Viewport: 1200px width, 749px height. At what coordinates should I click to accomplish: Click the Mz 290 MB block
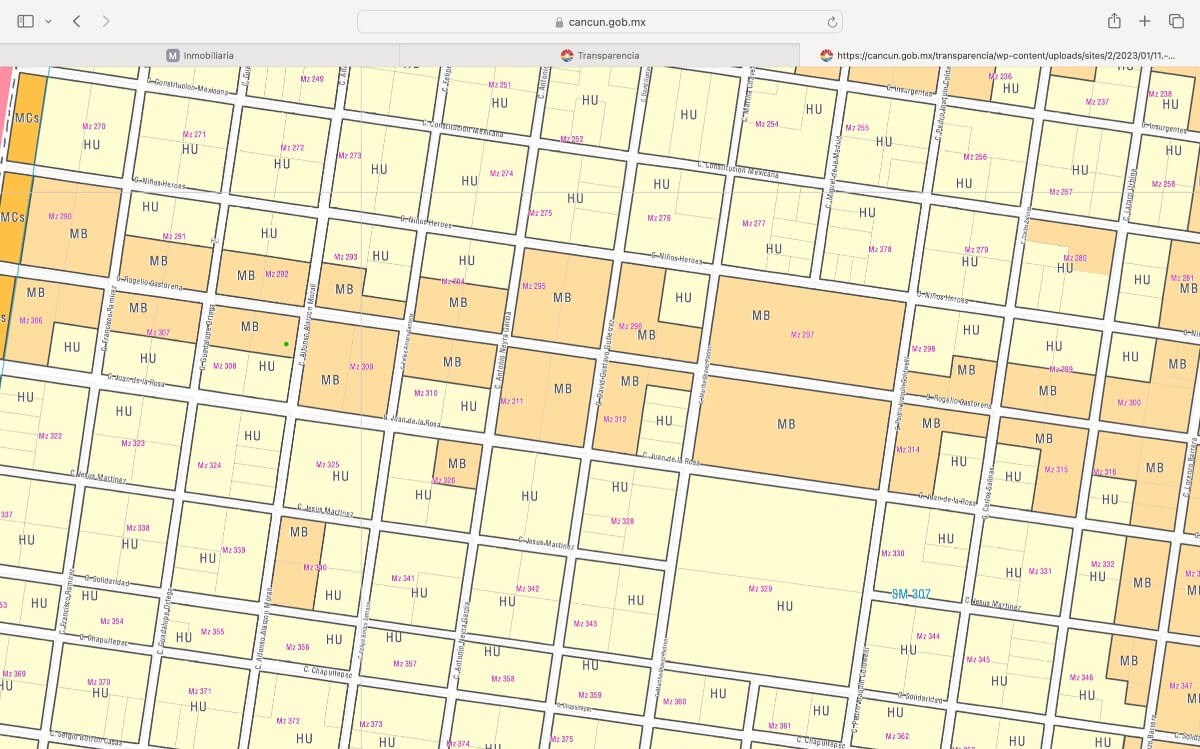[72, 228]
